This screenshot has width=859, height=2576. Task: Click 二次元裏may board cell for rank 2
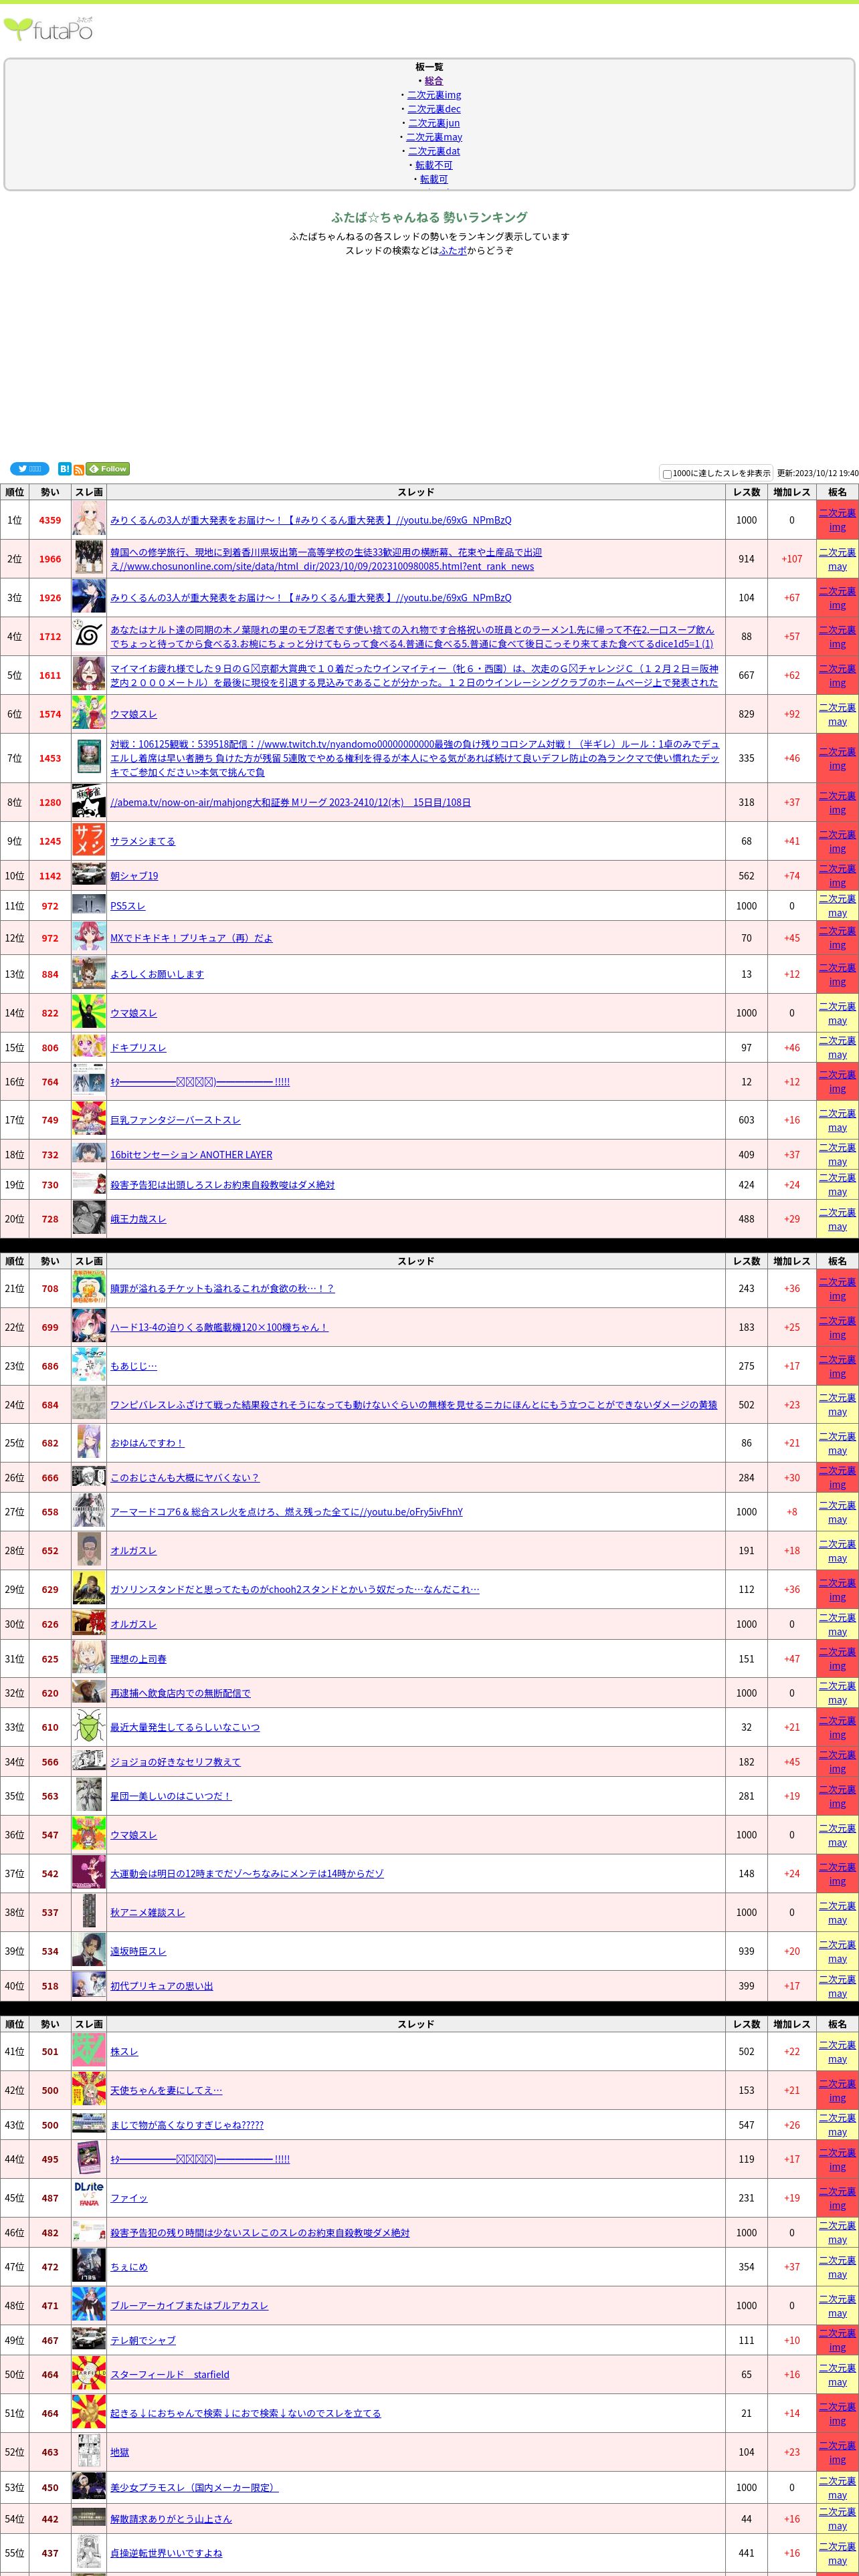(837, 559)
